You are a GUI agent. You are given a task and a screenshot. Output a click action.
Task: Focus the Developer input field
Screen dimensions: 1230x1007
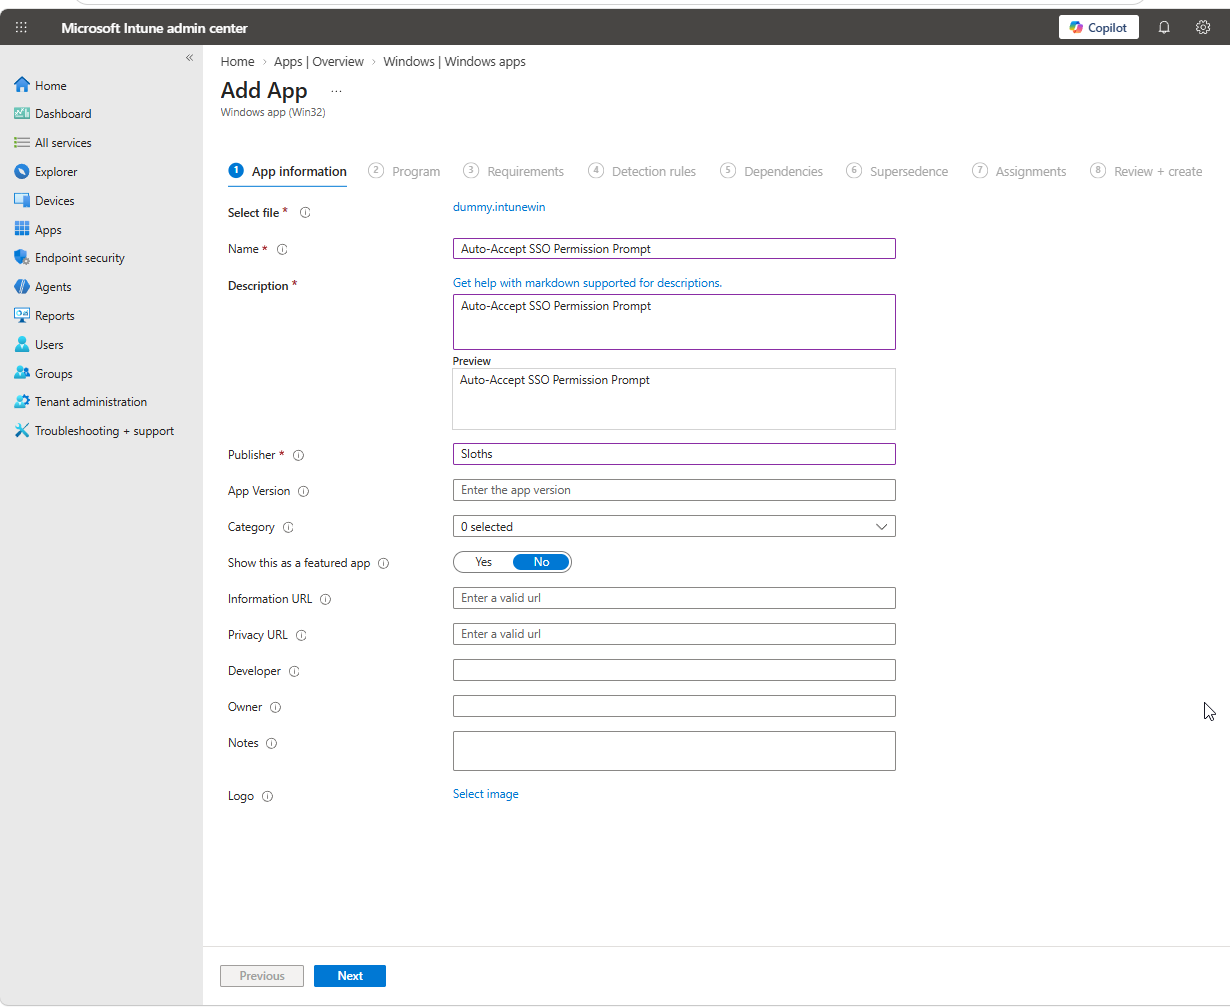[x=674, y=670]
